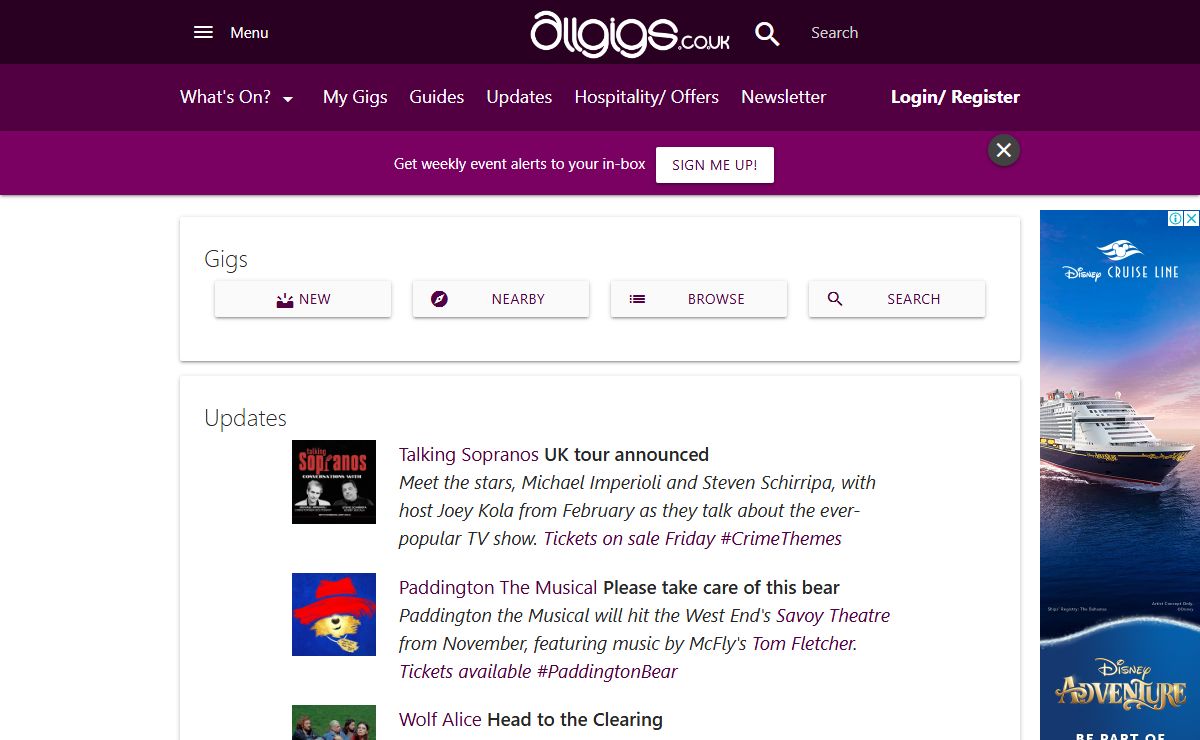Click Login/ Register
Viewport: 1200px width, 740px height.
(x=955, y=97)
